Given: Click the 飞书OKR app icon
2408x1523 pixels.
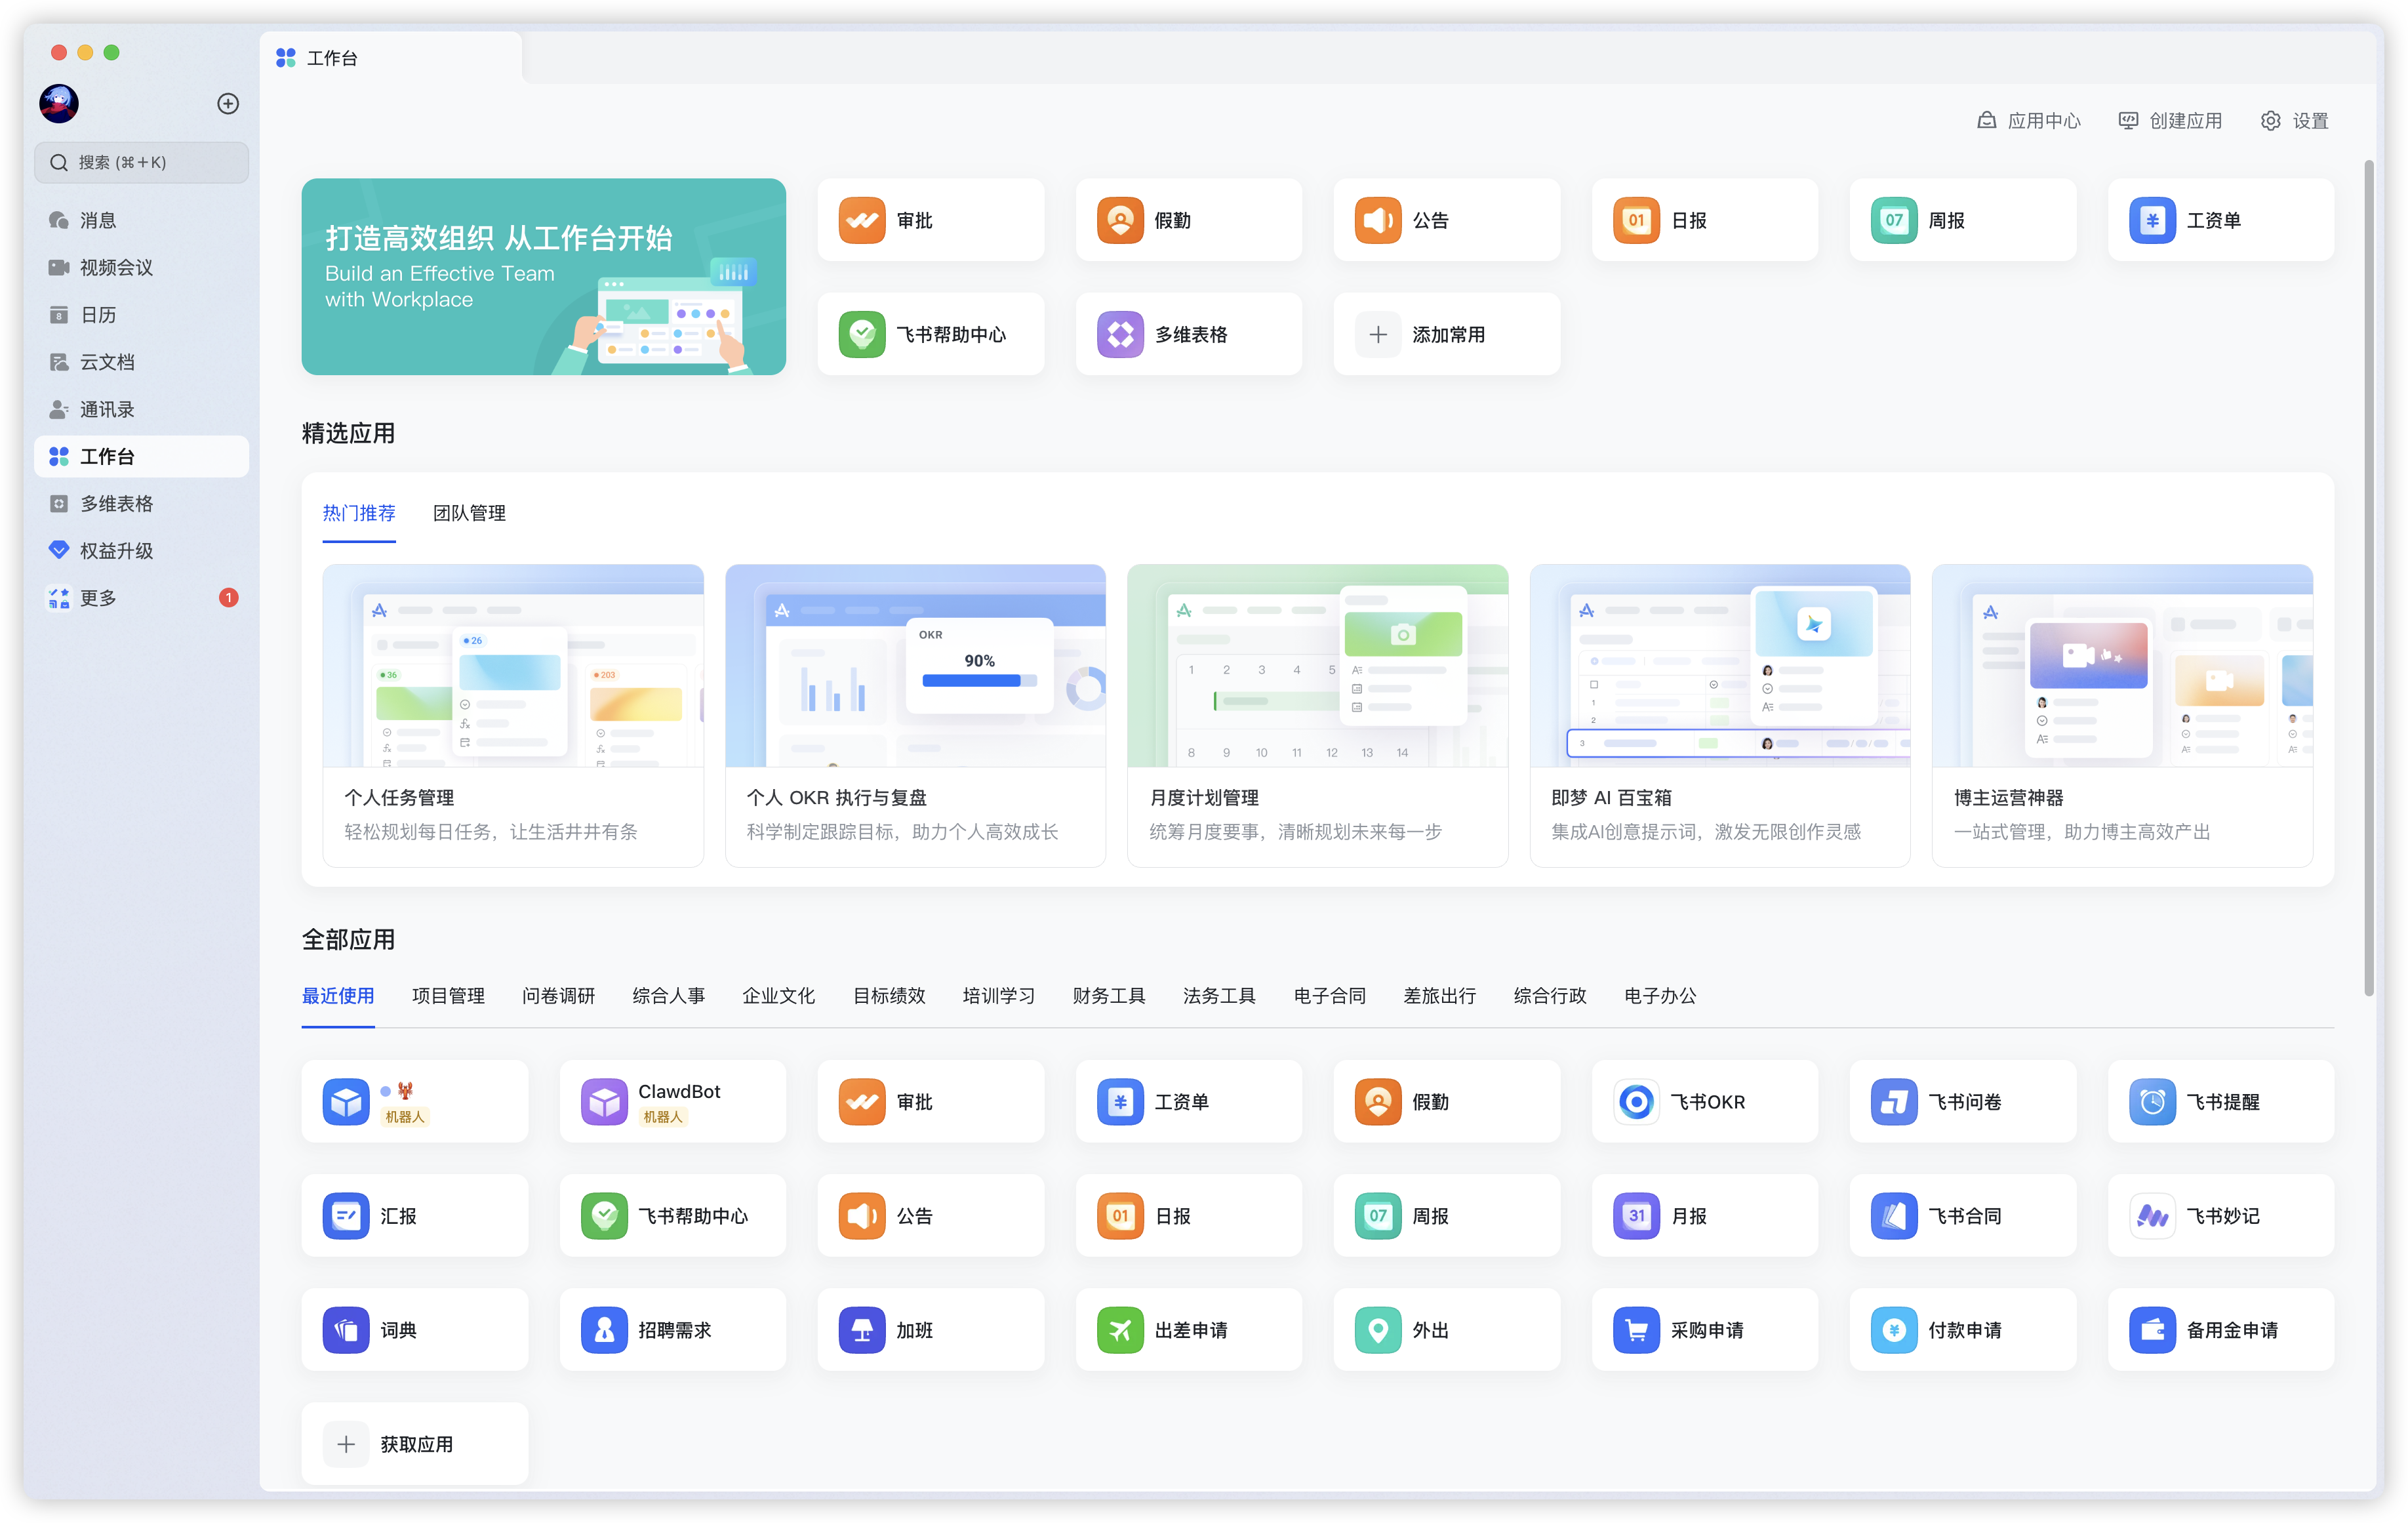Looking at the screenshot, I should pyautogui.click(x=1636, y=1101).
